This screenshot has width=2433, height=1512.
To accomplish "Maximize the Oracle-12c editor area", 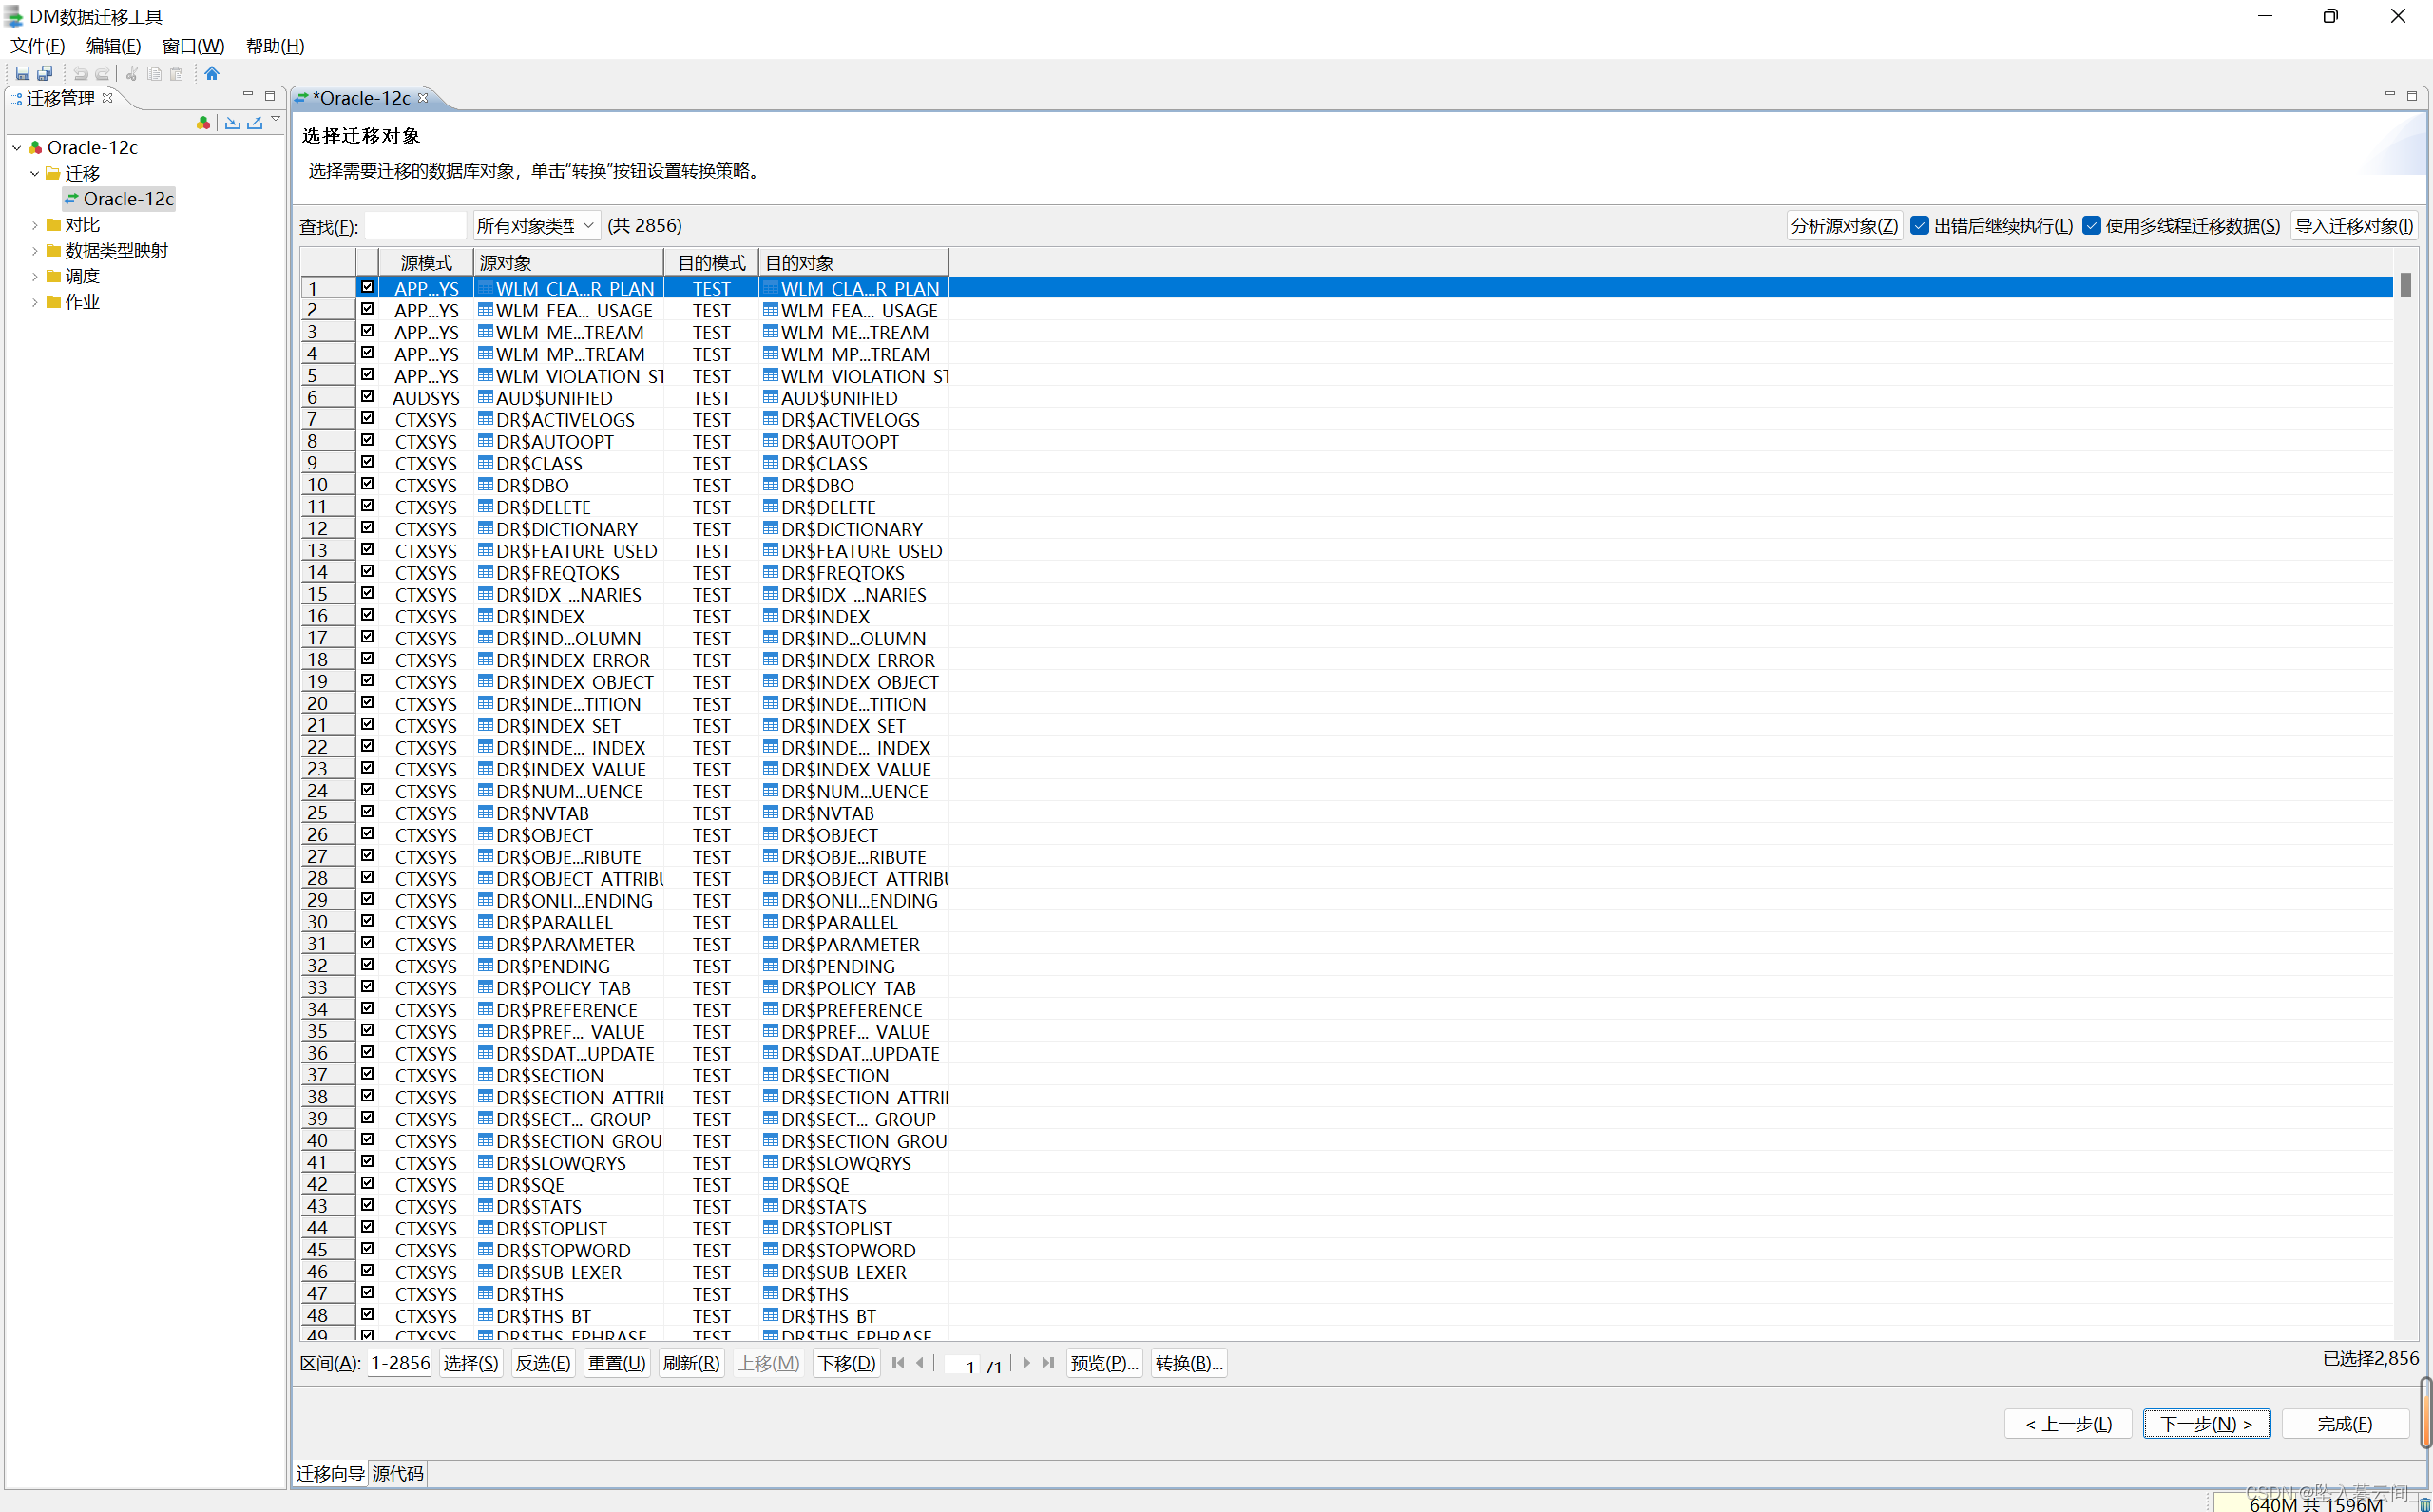I will (x=2412, y=95).
